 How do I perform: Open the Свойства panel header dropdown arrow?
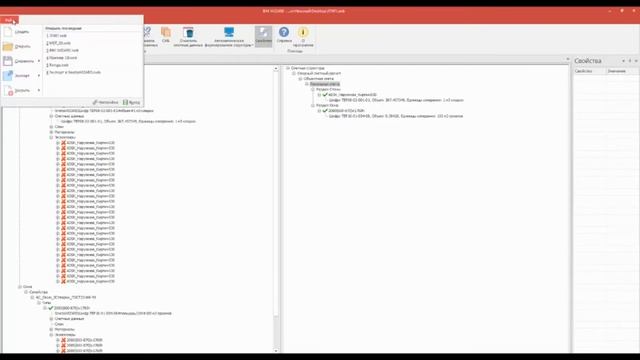(x=623, y=61)
